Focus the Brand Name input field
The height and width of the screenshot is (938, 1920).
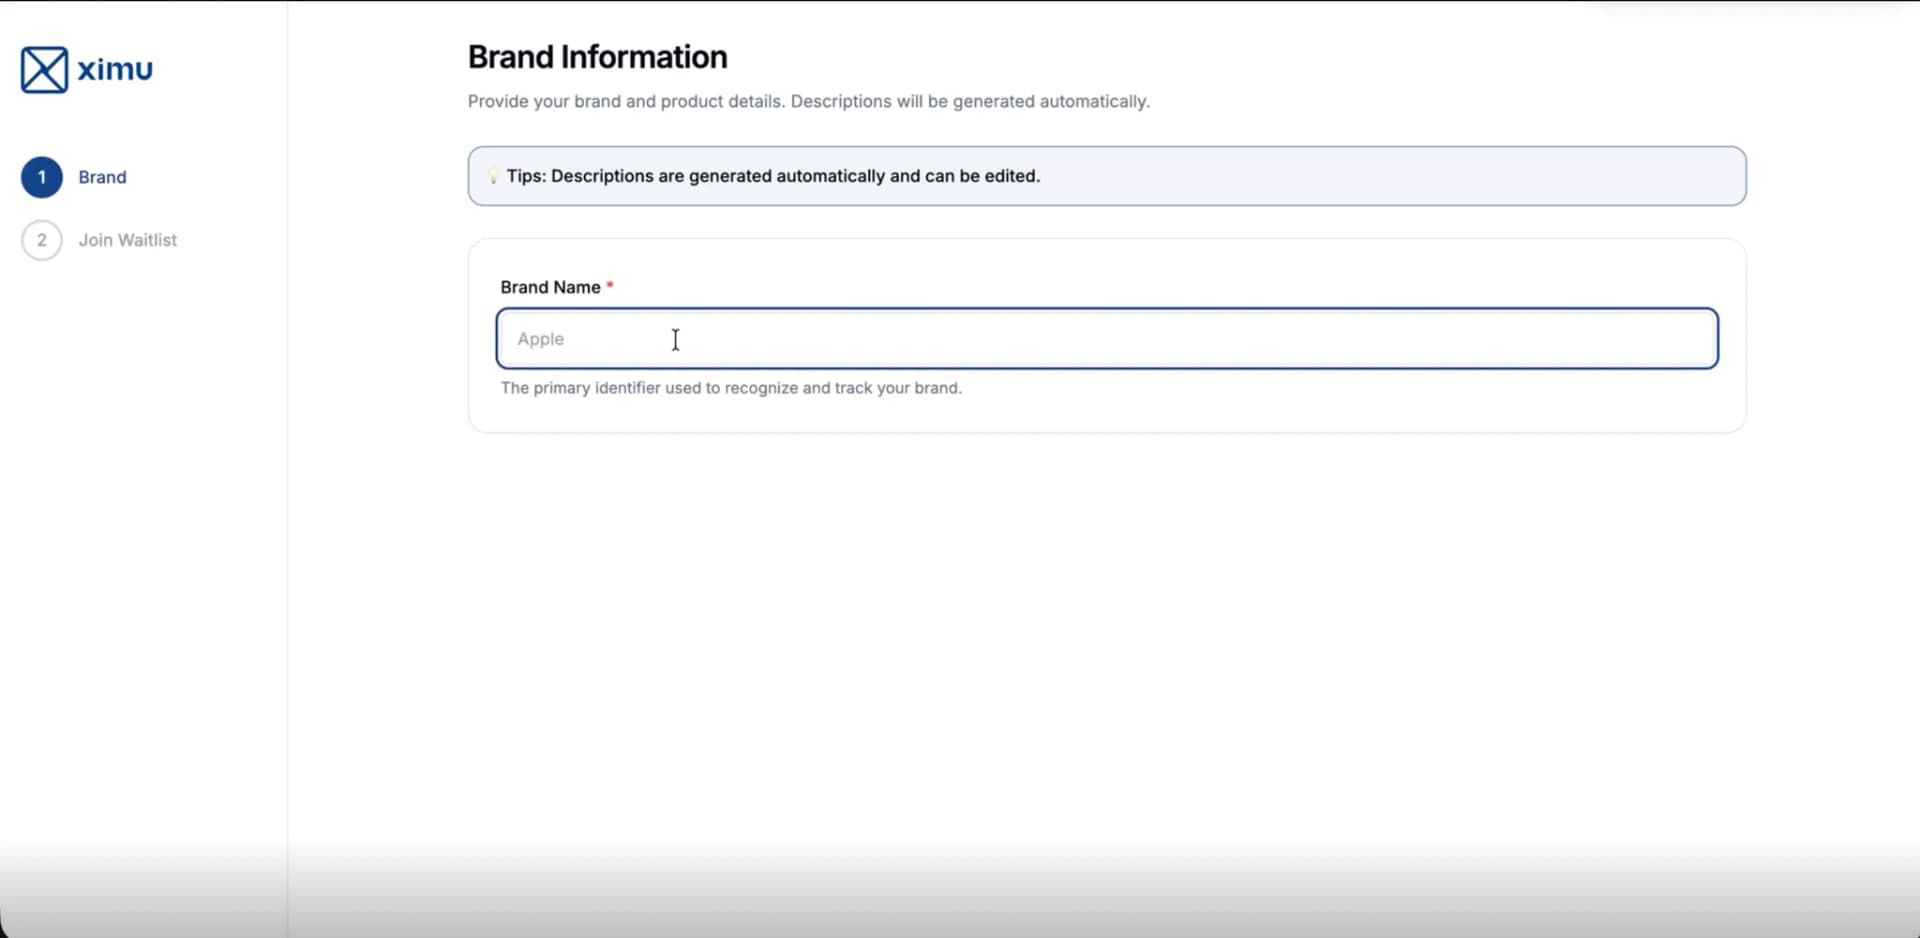pos(1106,339)
